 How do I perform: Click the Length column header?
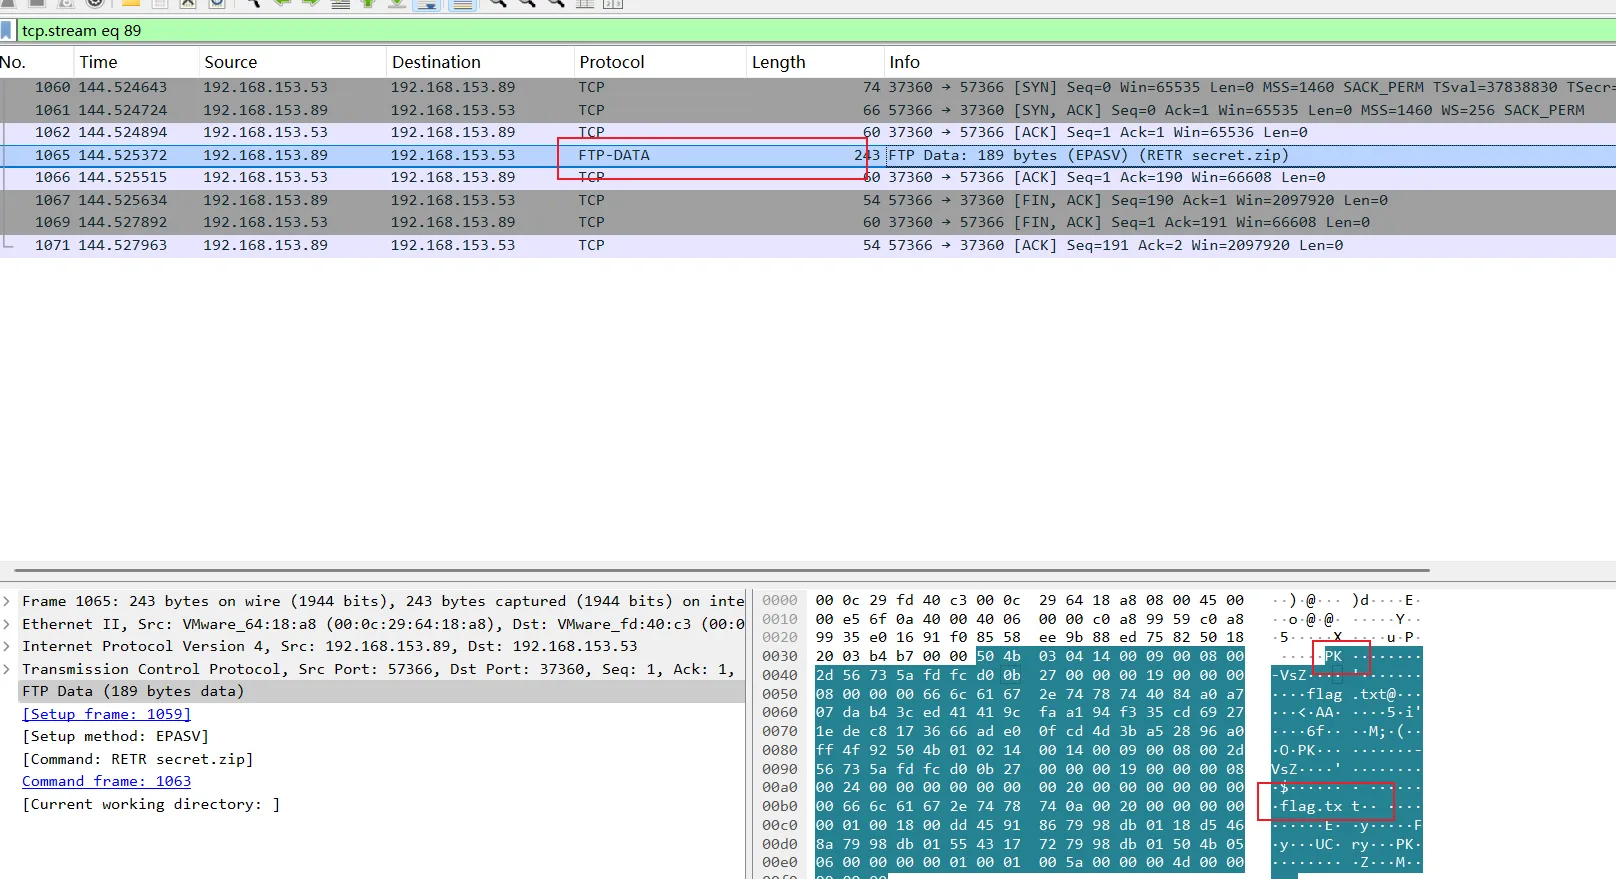point(778,62)
